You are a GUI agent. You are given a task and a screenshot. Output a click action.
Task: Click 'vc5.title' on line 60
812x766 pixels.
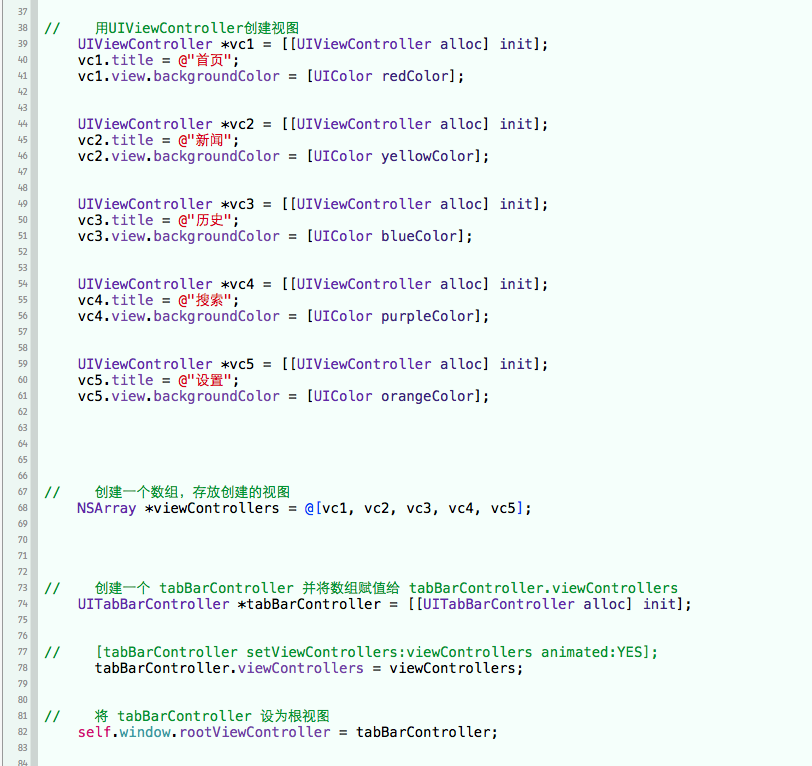pyautogui.click(x=115, y=380)
